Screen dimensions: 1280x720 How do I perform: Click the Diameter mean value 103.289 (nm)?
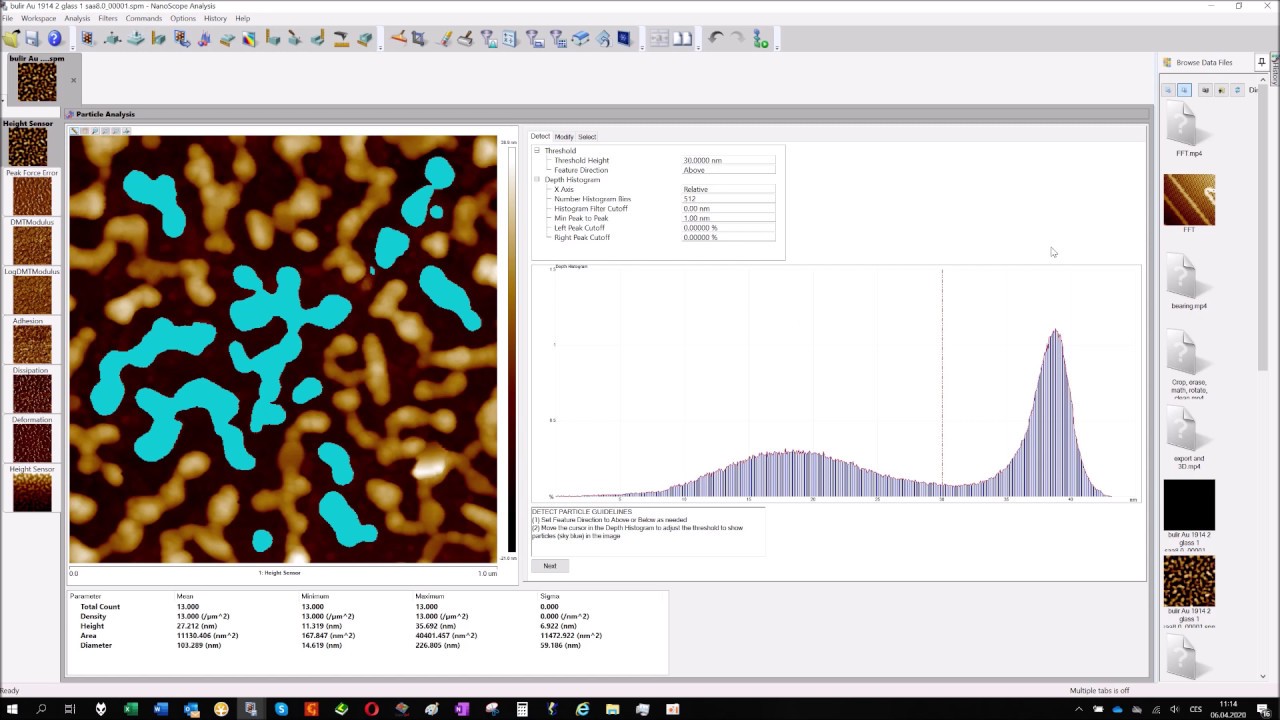[x=199, y=645]
